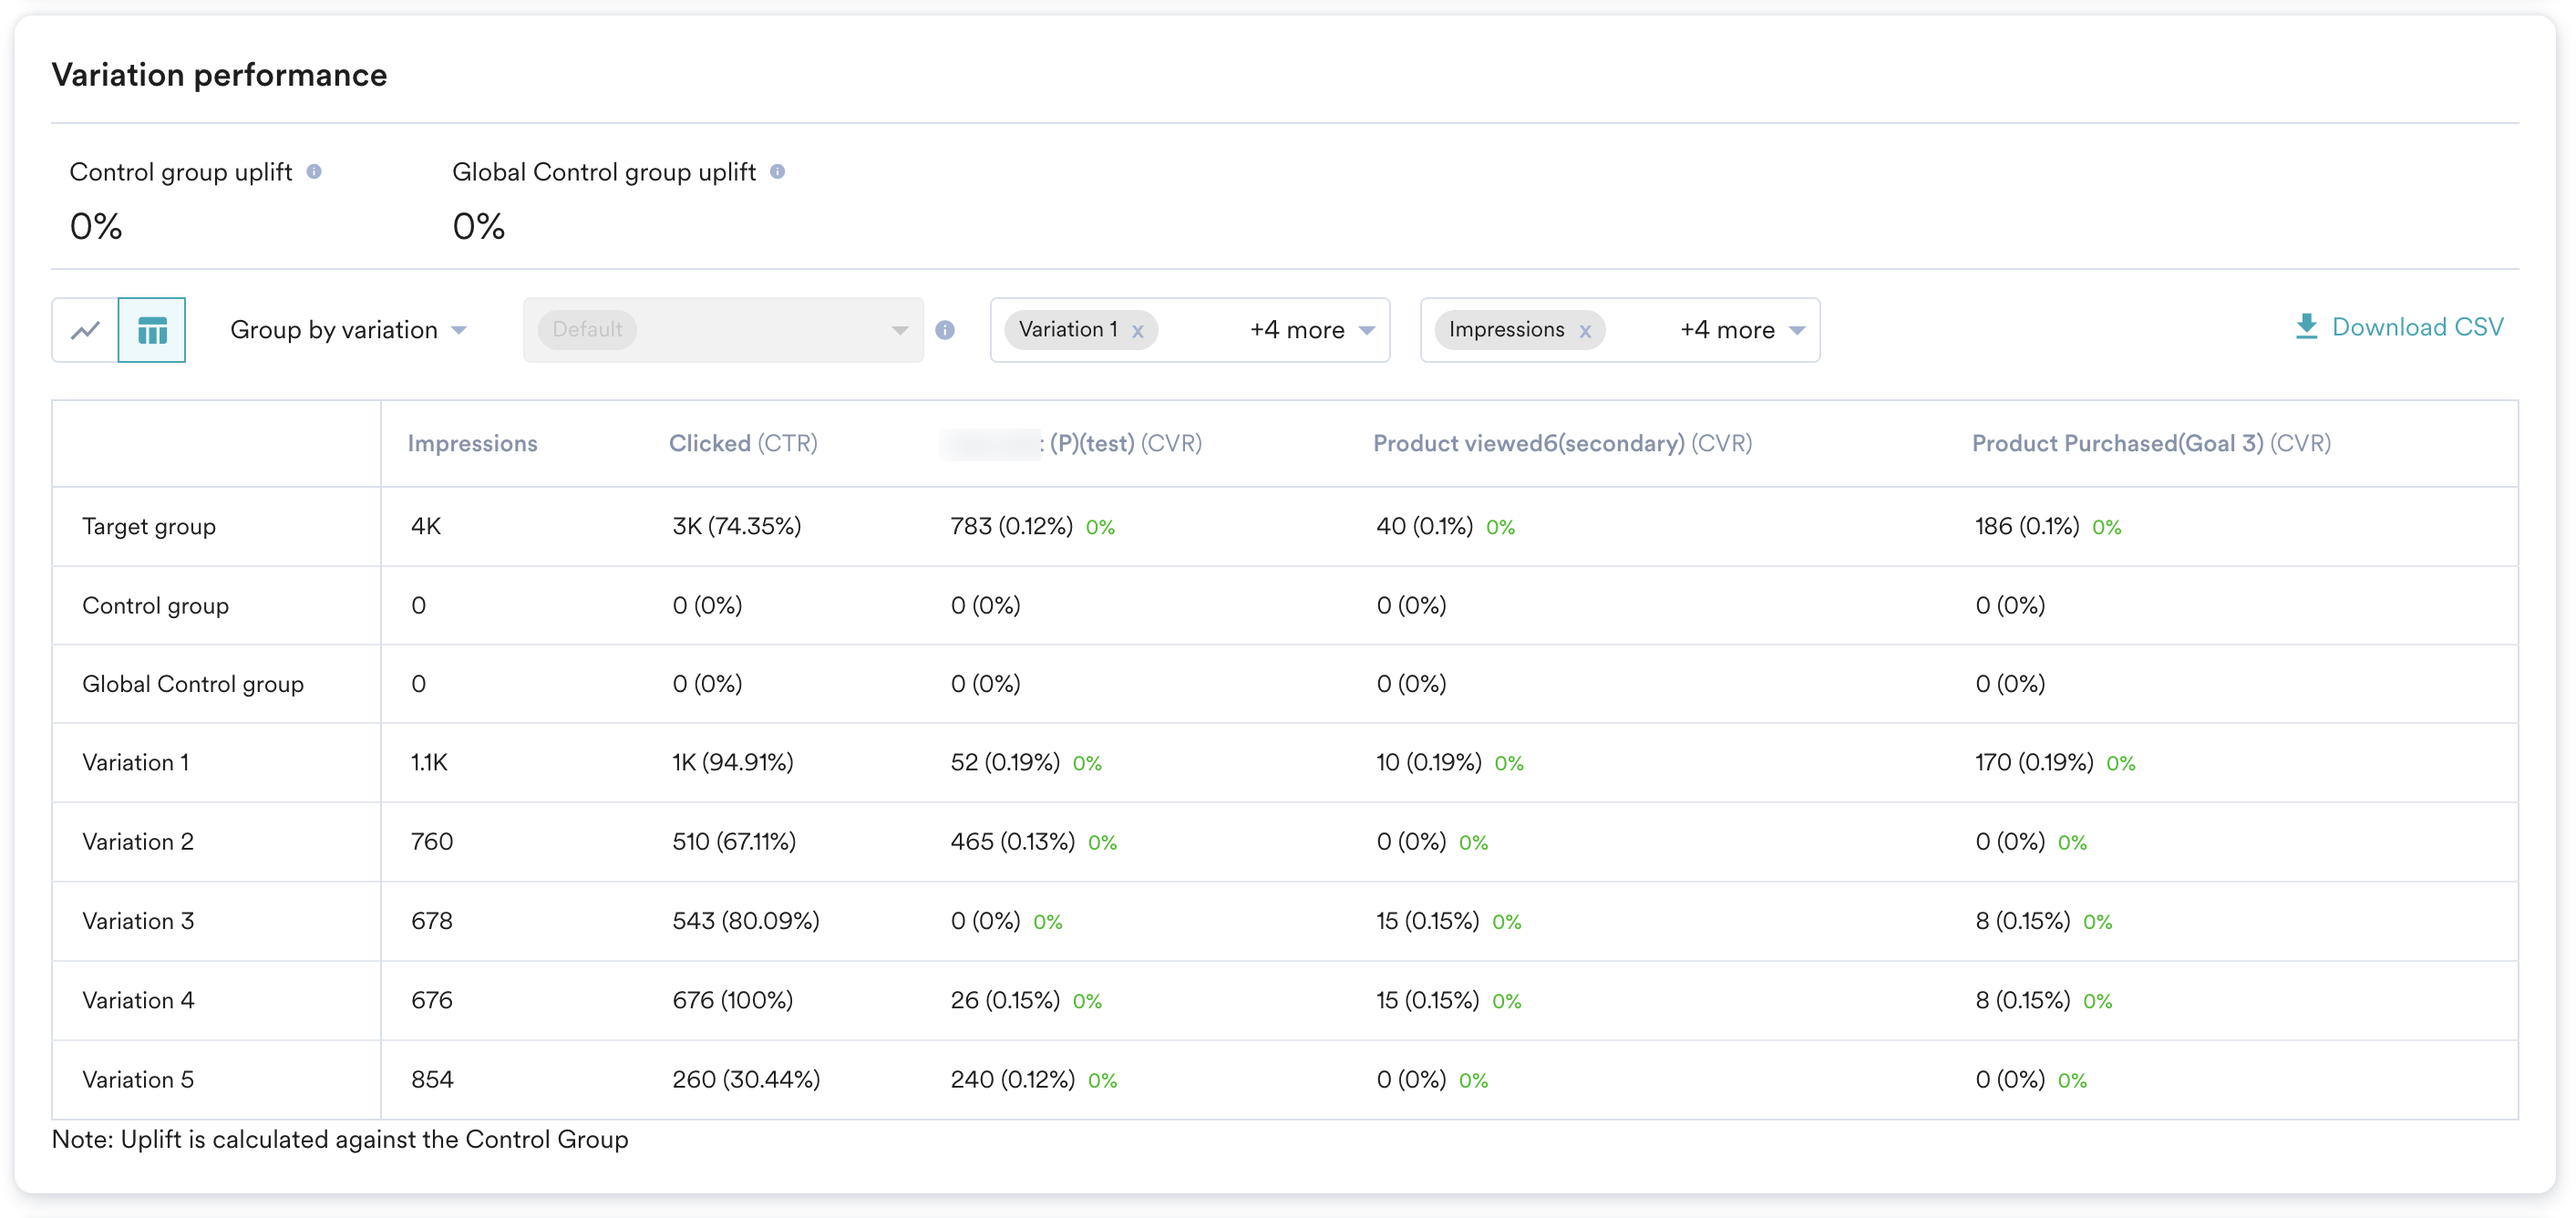Click Control group uplift info icon

[x=314, y=172]
